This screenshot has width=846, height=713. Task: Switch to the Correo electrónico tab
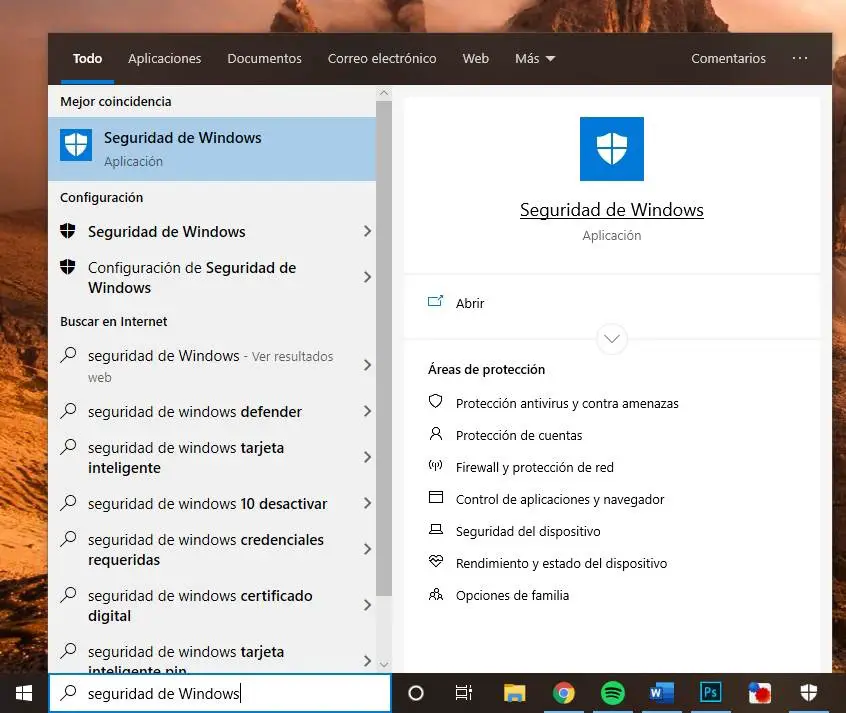tap(382, 58)
